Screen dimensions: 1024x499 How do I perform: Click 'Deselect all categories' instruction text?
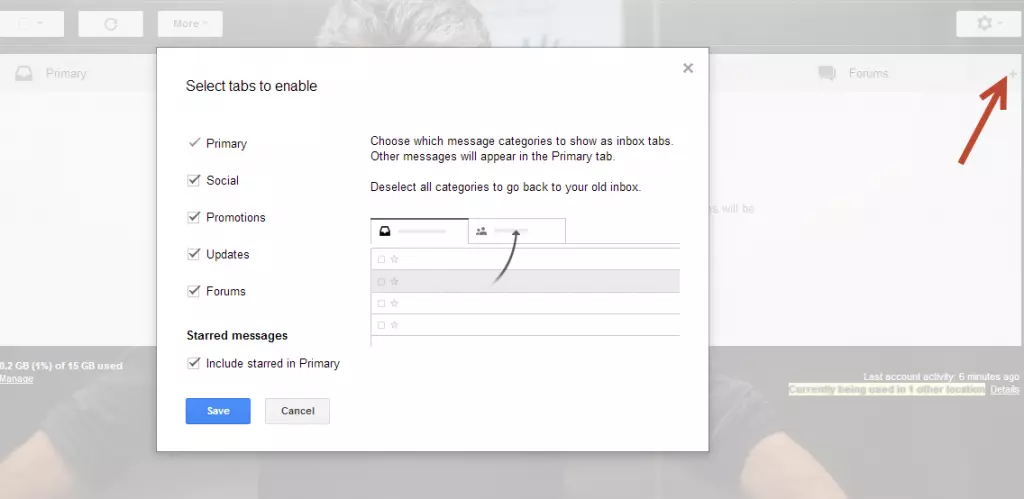(505, 187)
